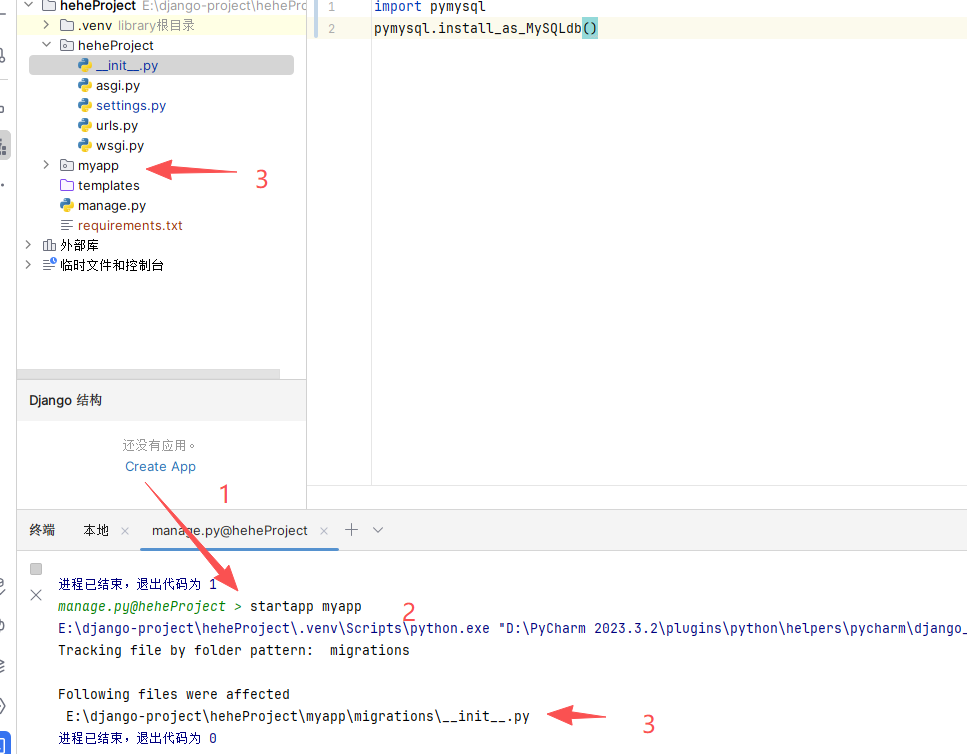
Task: Click the import pymysql code line
Action: click(430, 7)
